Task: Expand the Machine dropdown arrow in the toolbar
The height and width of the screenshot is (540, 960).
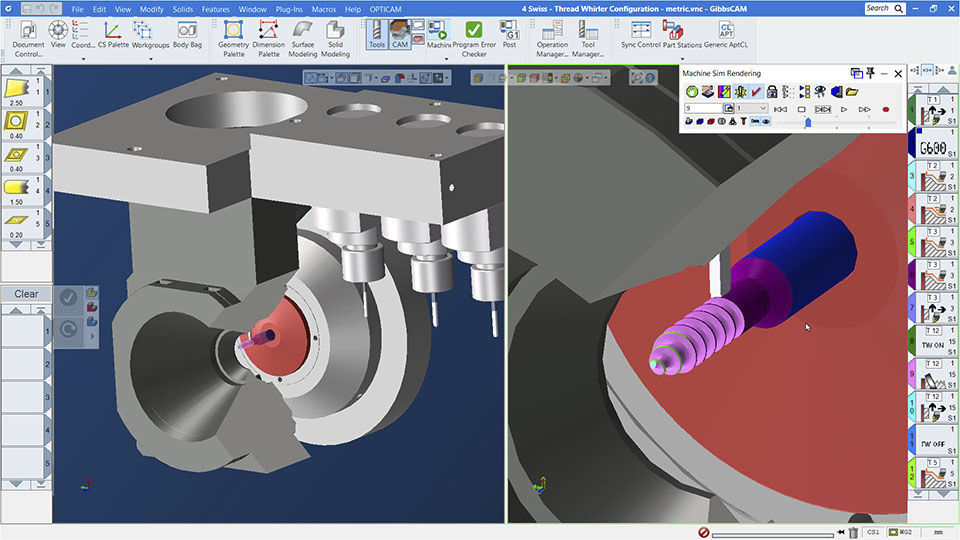Action: point(446,58)
